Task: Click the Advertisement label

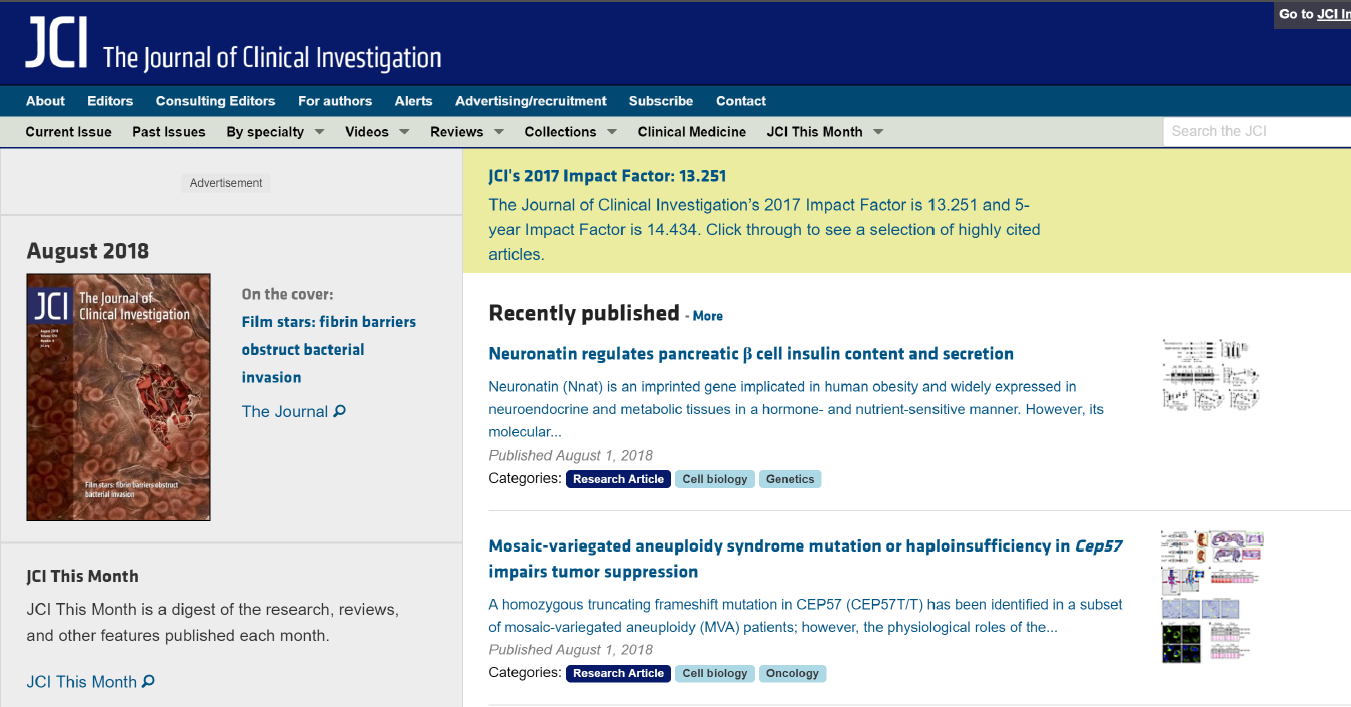Action: point(226,183)
